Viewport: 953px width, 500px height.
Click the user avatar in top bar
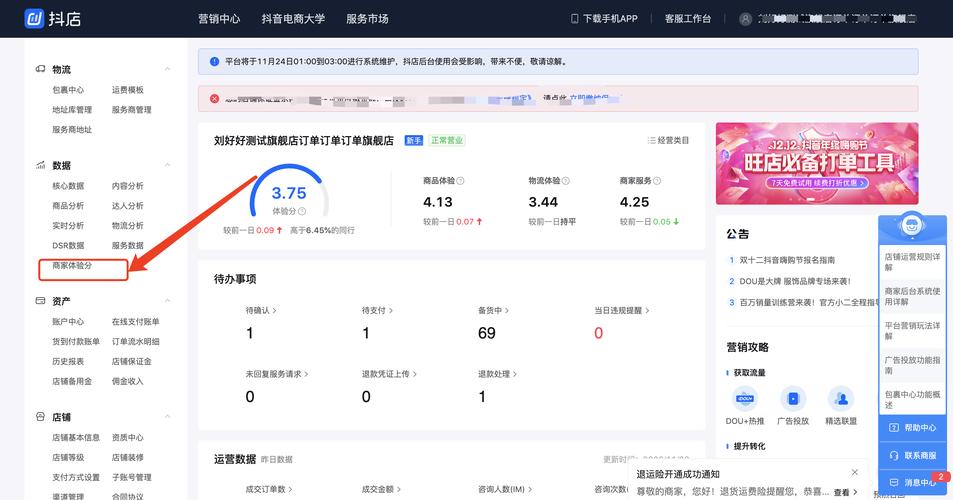(x=746, y=19)
